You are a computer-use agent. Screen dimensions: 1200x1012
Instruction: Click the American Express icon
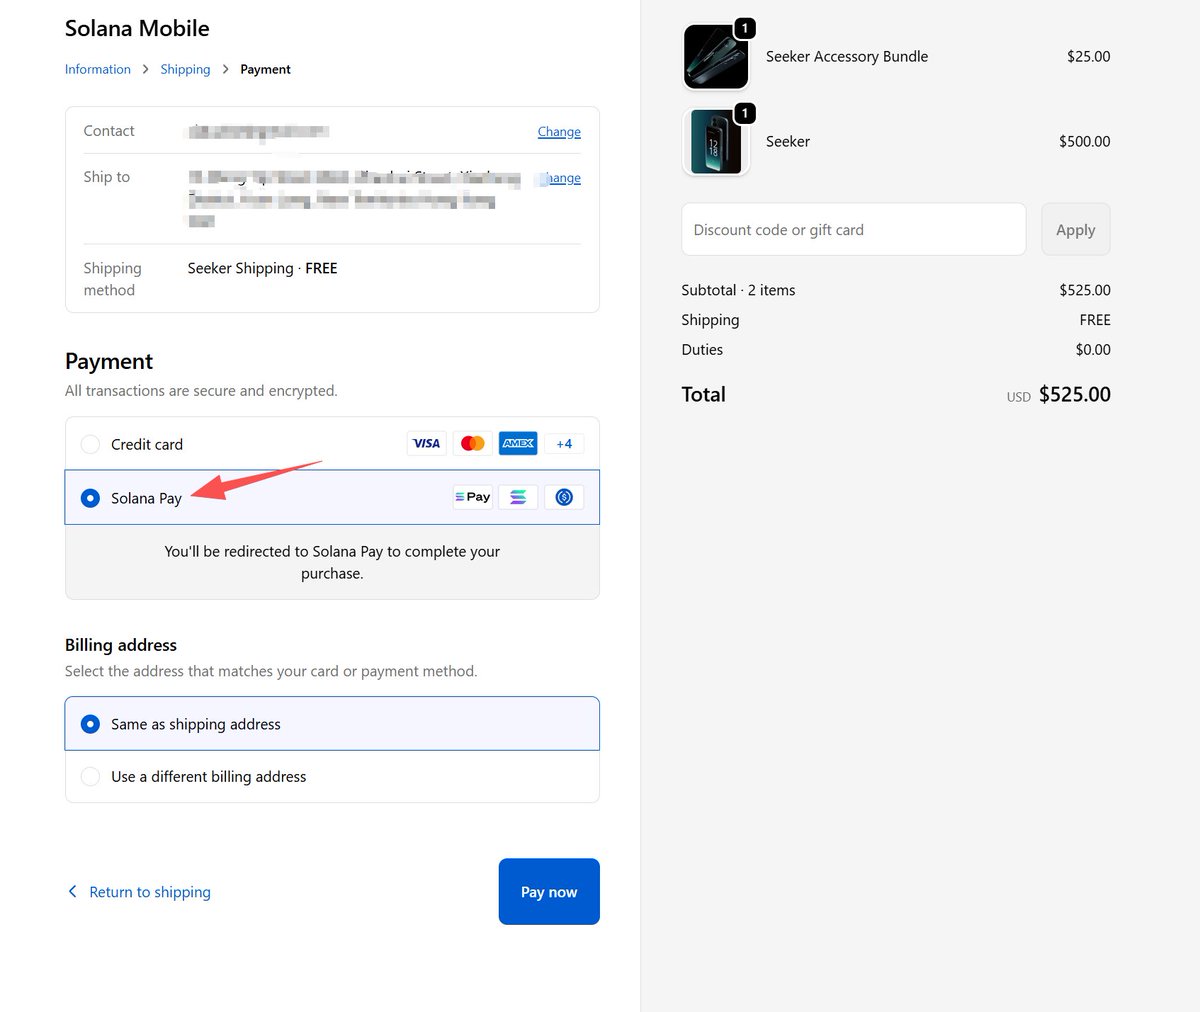[x=518, y=444]
